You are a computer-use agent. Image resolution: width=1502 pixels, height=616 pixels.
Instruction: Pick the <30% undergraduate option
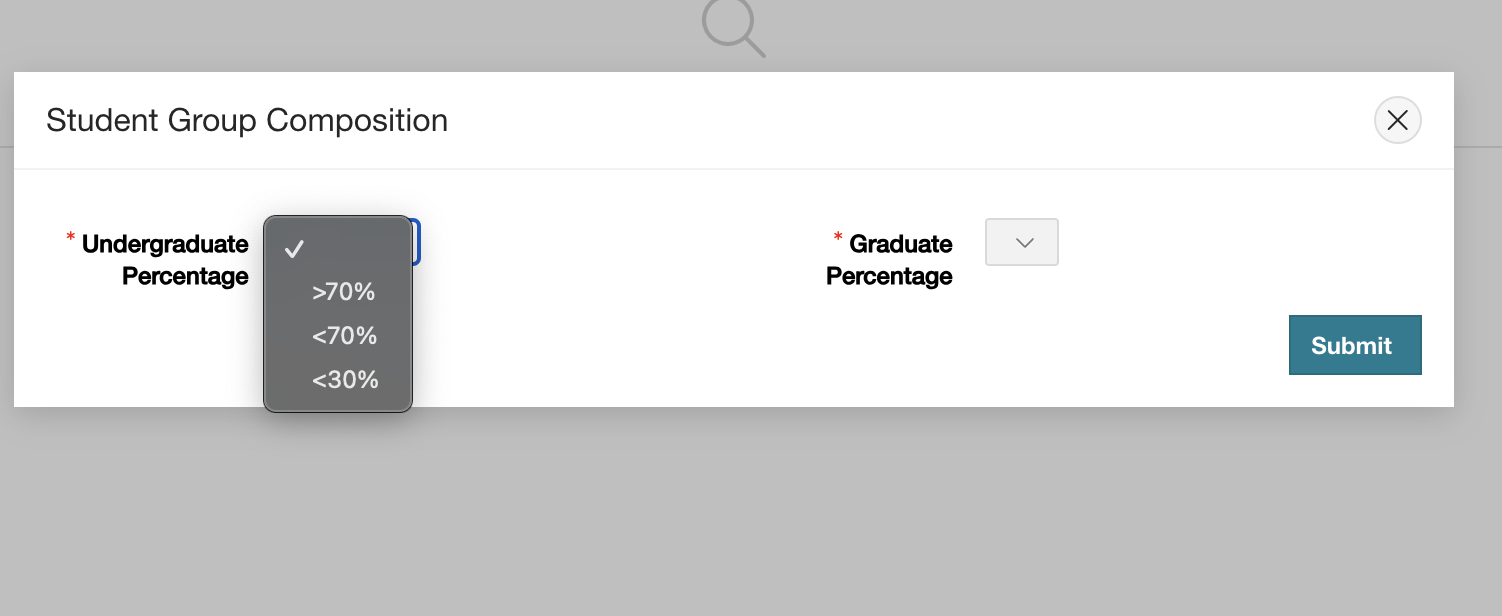coord(344,380)
